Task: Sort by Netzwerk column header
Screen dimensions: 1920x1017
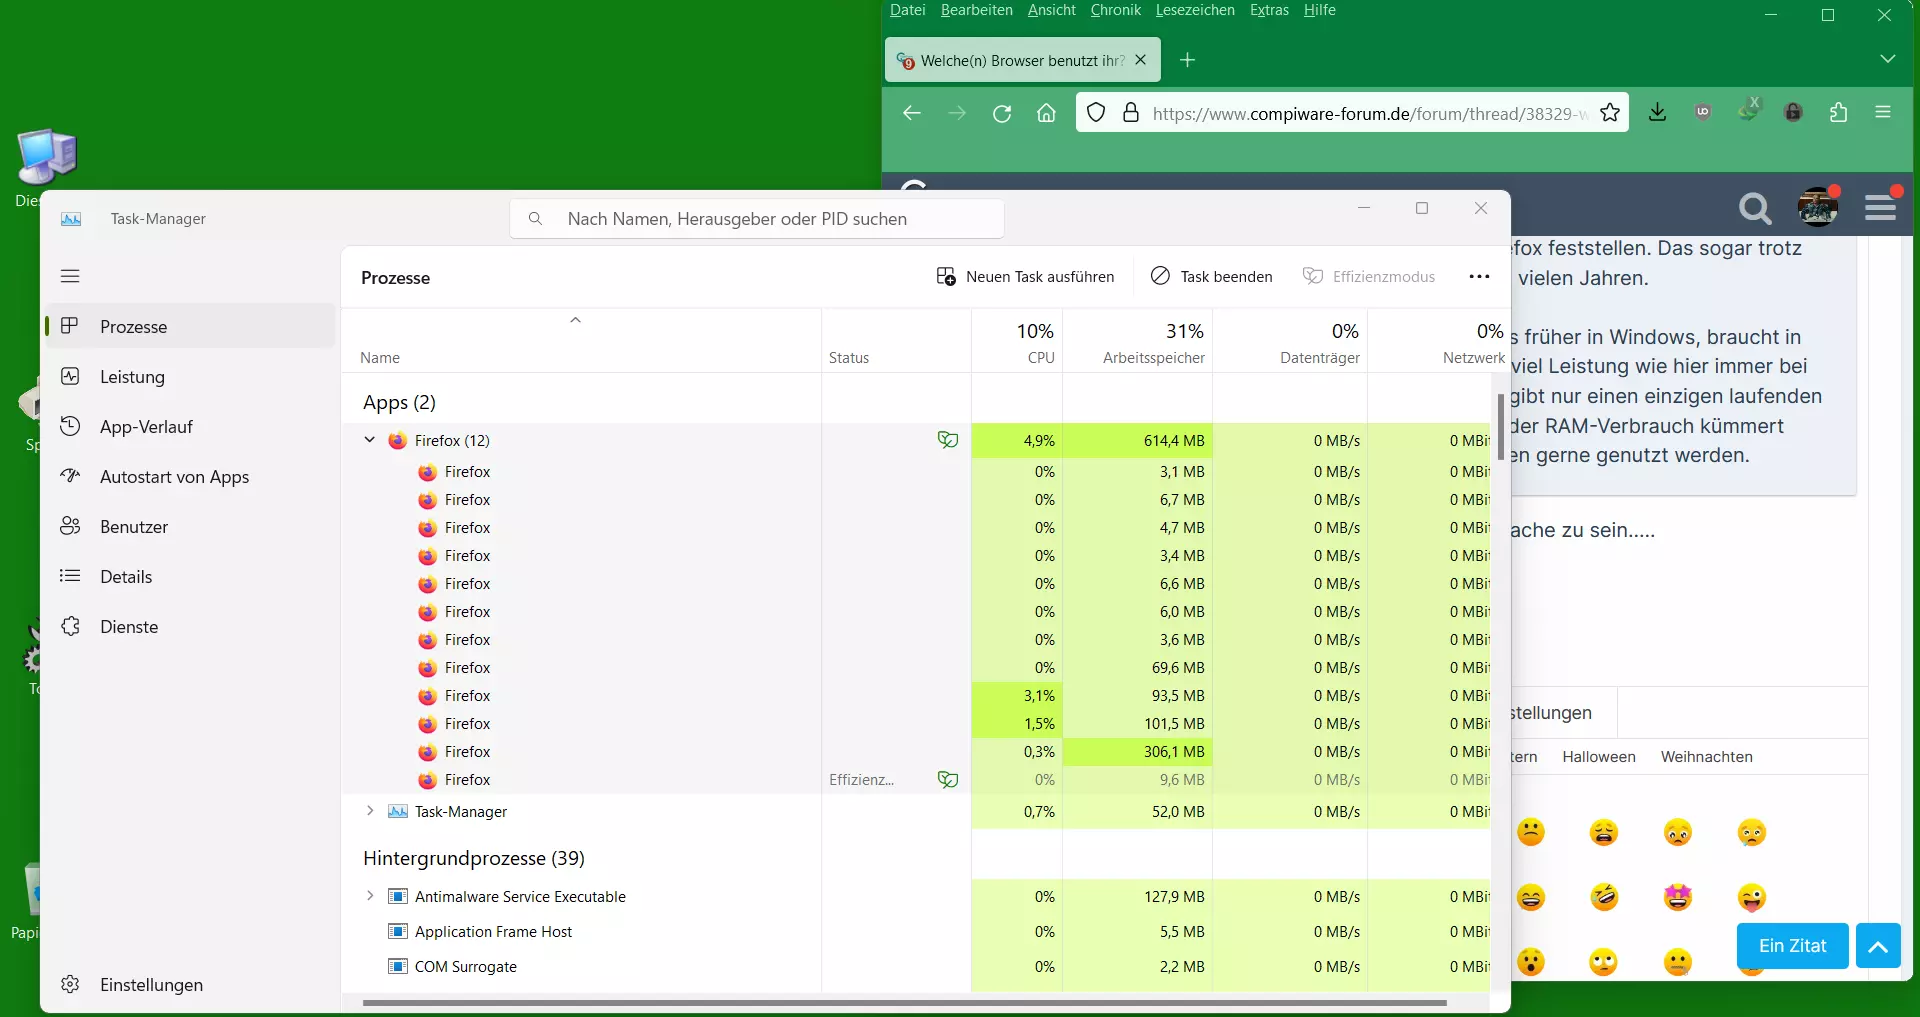Action: (1437, 342)
